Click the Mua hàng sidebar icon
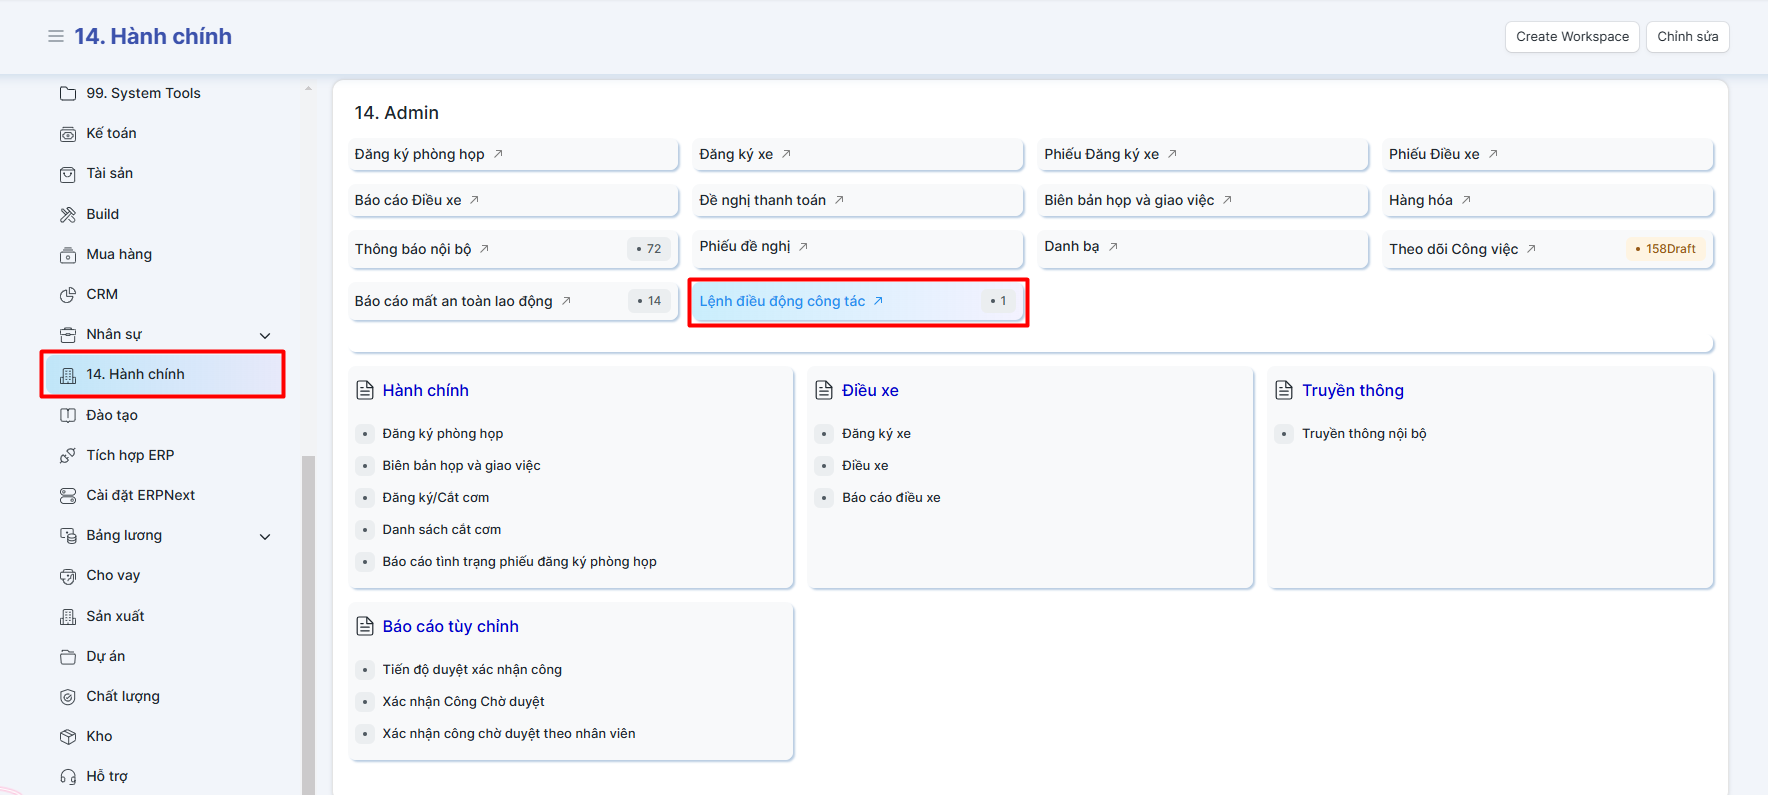 coord(68,255)
